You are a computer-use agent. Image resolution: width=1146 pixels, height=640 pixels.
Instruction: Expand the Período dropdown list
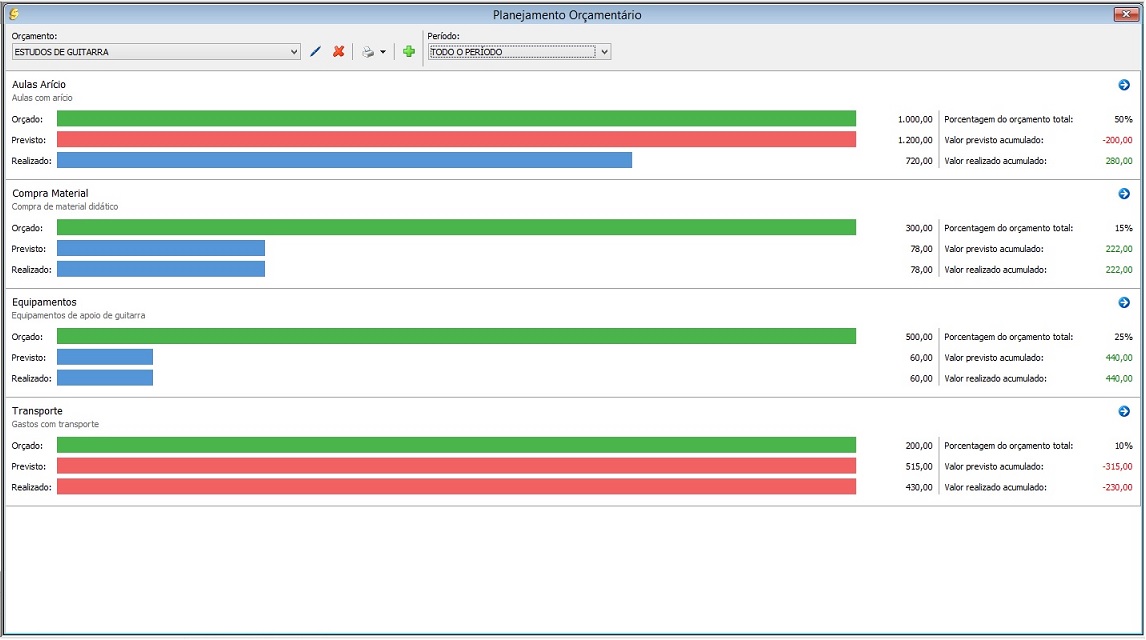[604, 52]
